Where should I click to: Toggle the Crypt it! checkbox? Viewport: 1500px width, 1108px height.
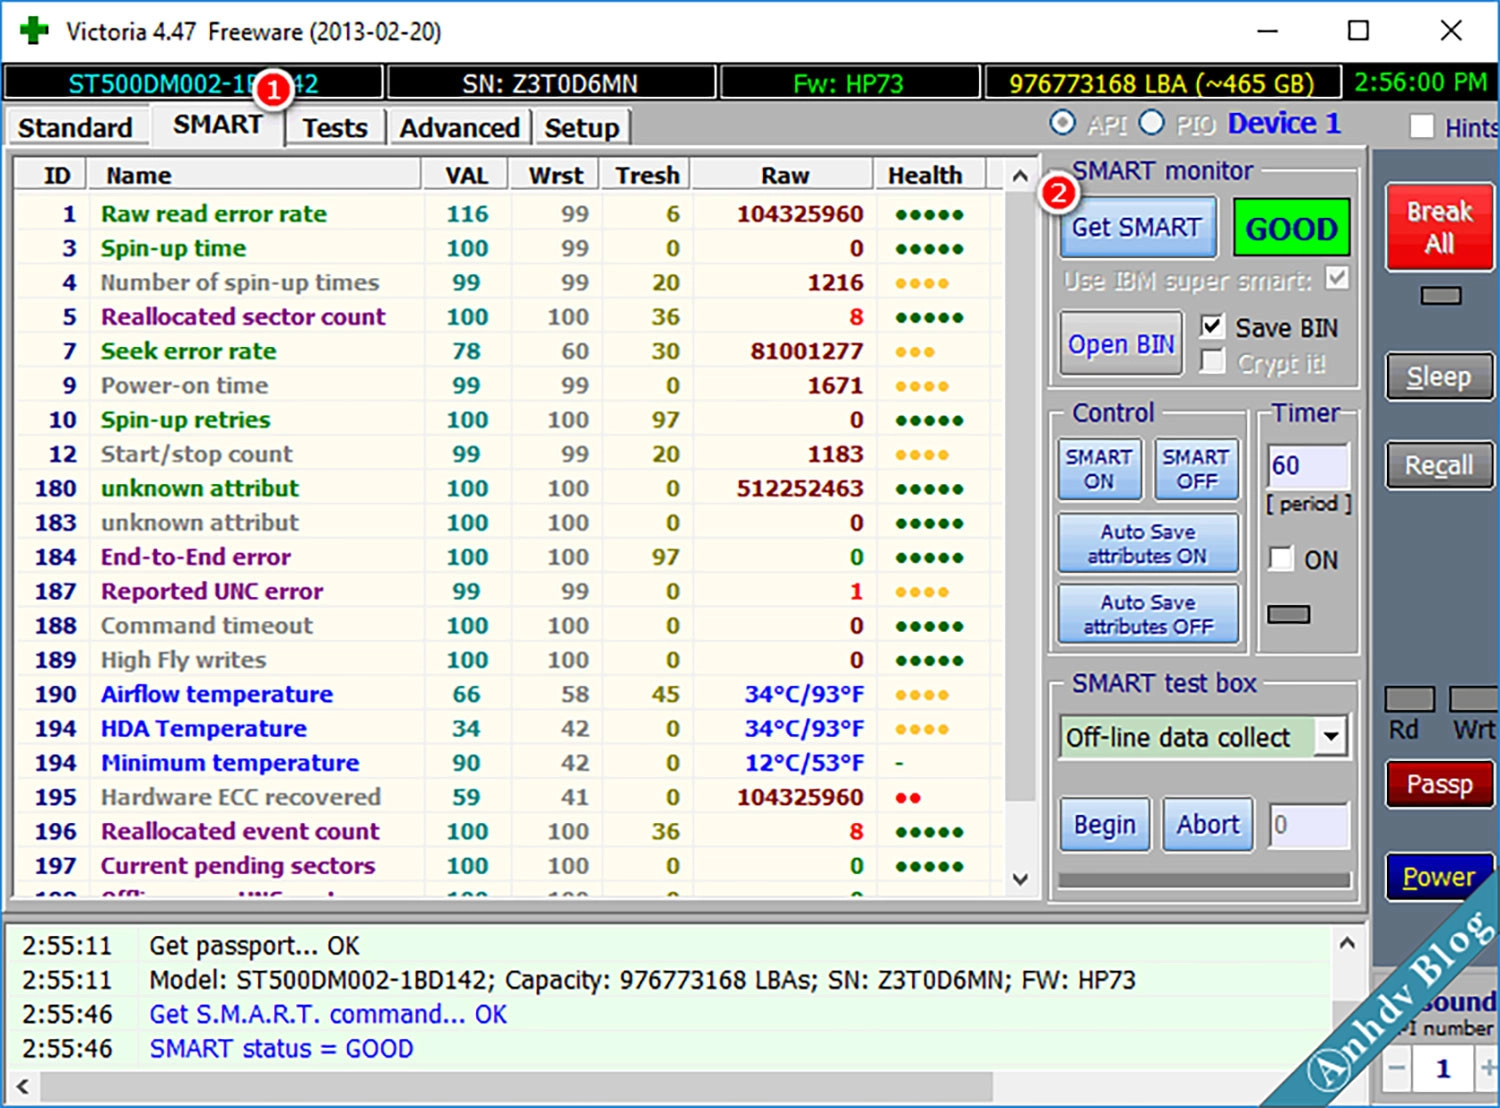pos(1212,361)
